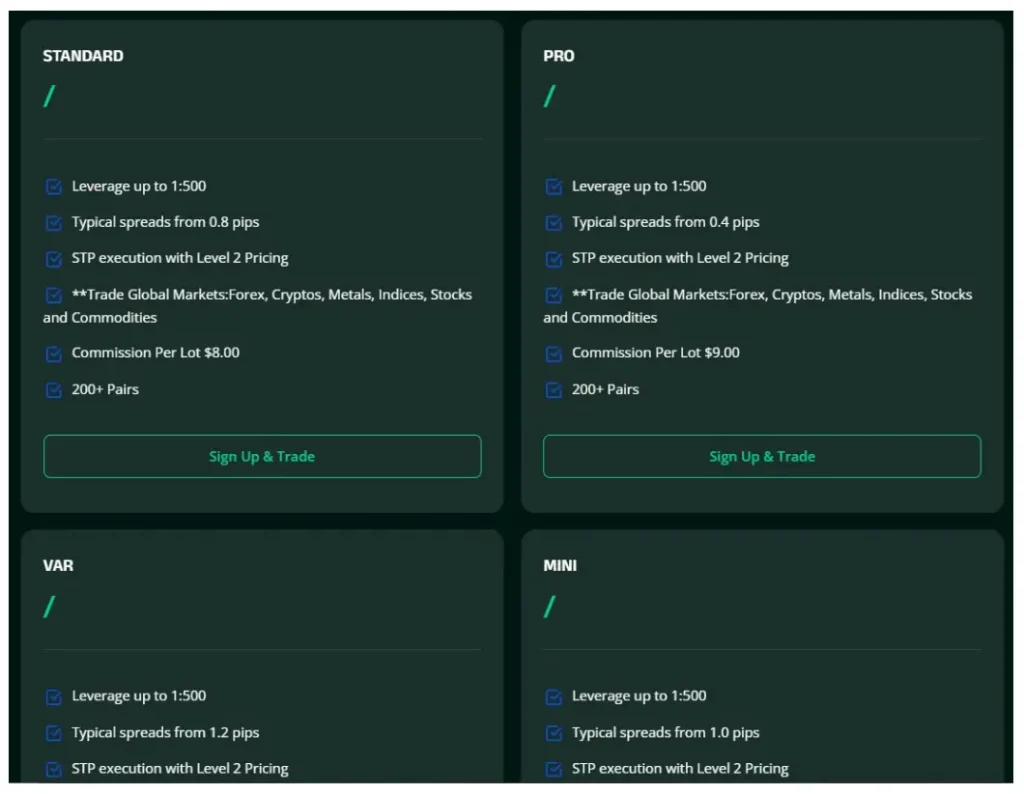Click checkmark beside PRO Trade Global Markets

(554, 295)
